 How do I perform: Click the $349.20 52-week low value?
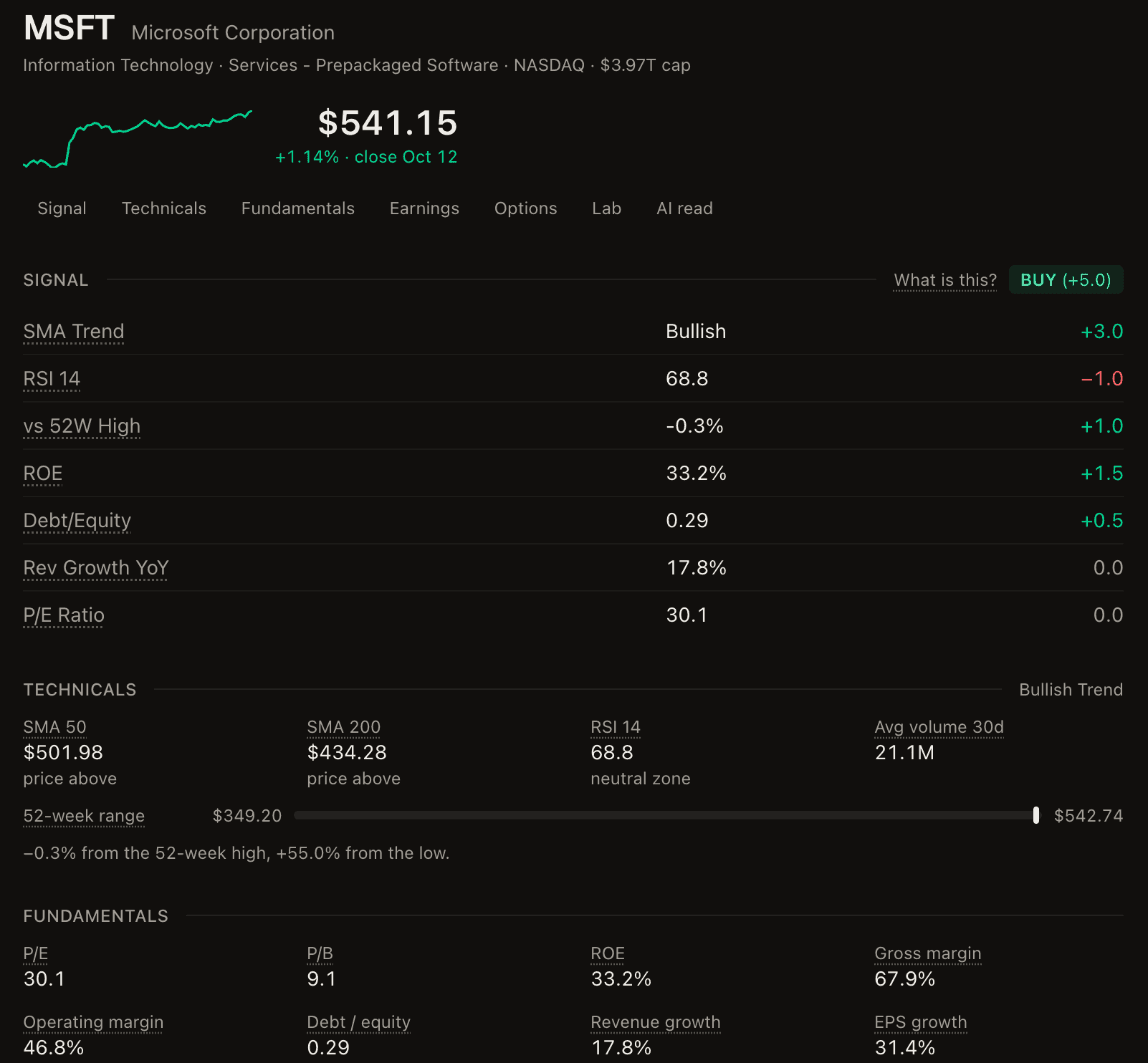pos(247,816)
